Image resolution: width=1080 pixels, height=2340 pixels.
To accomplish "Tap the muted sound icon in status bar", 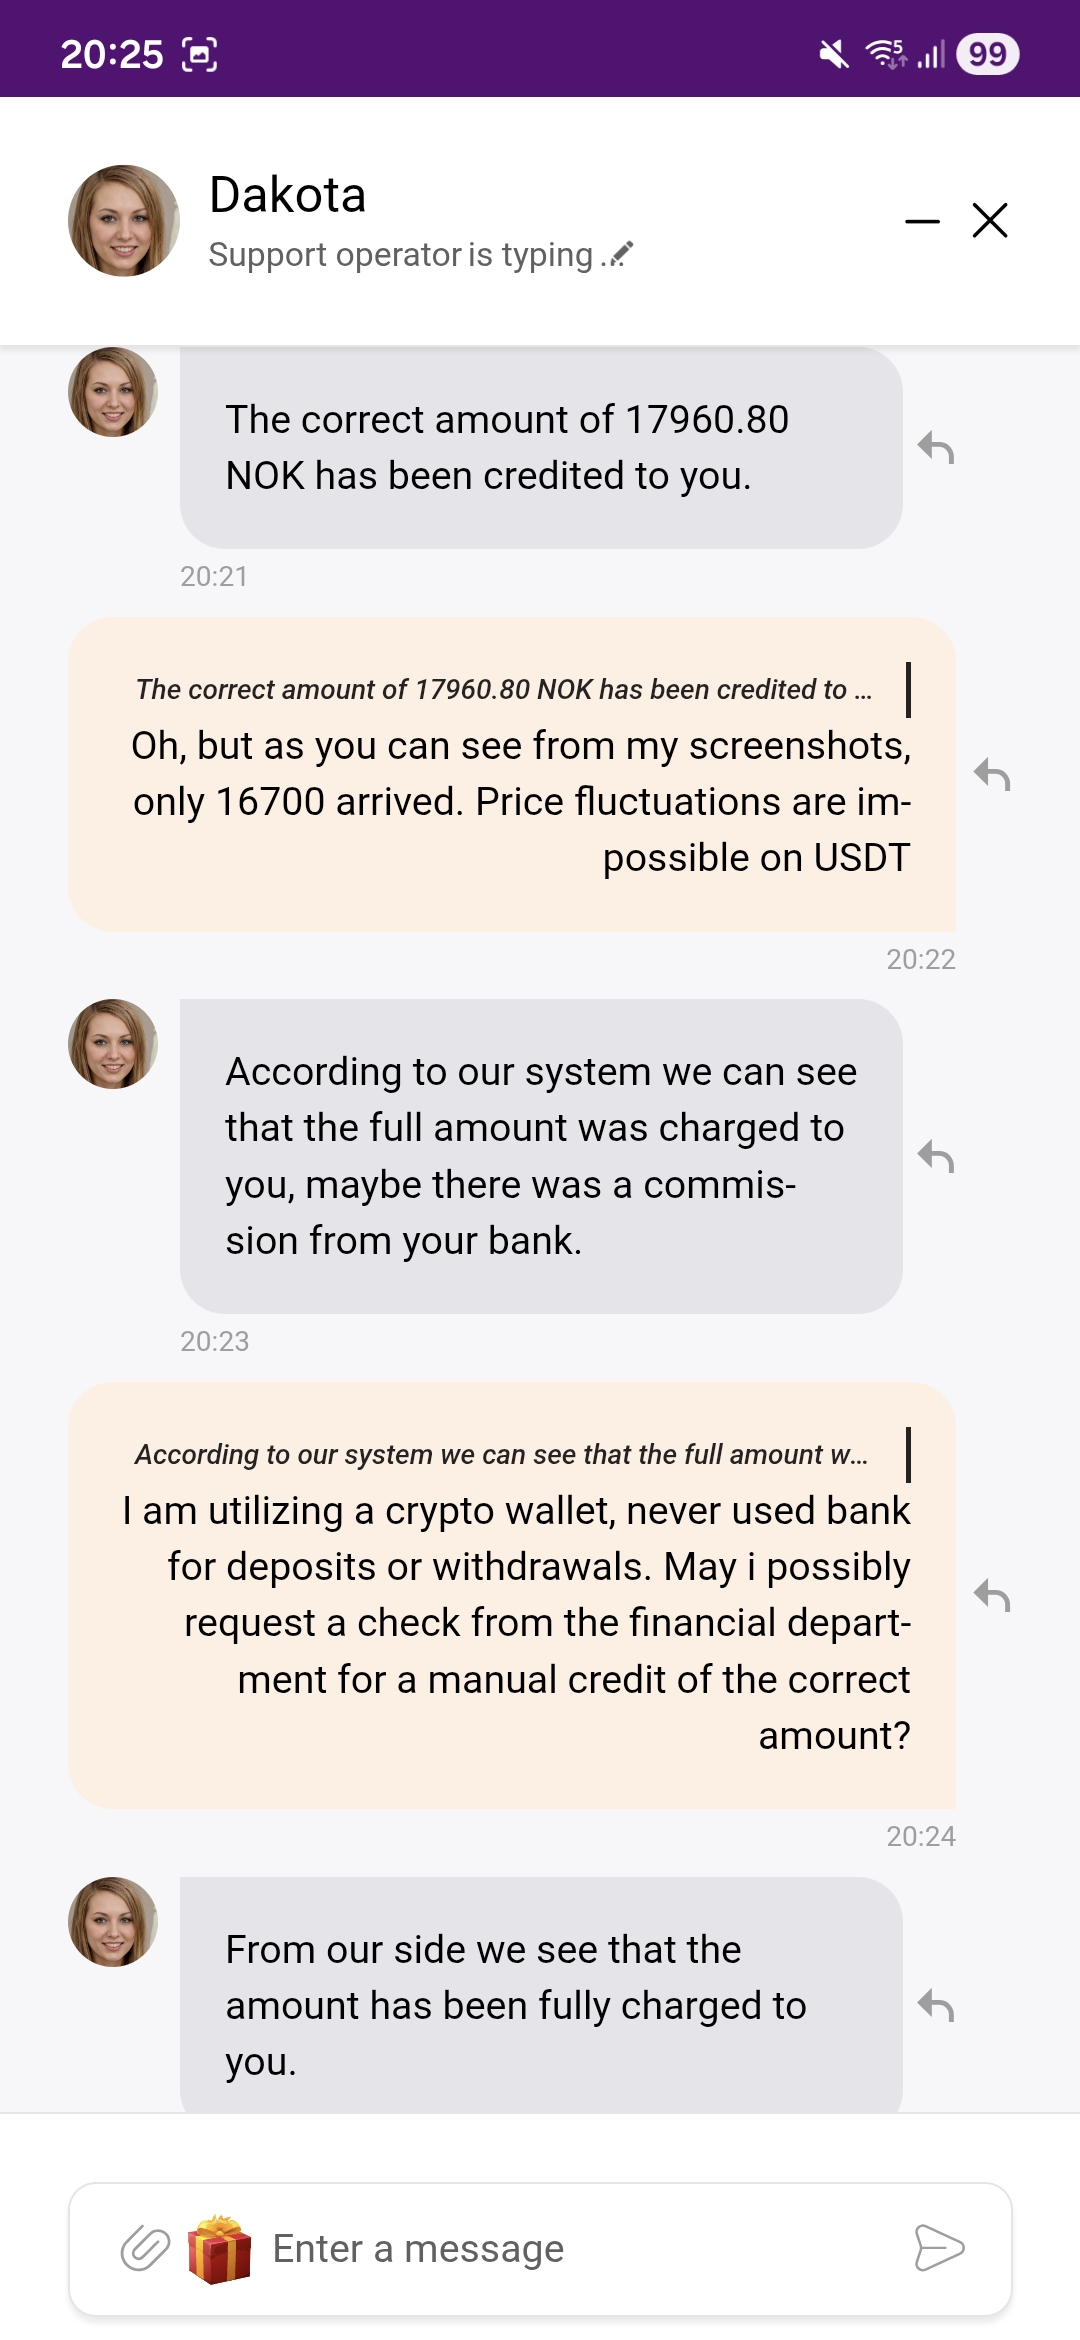I will tap(834, 54).
